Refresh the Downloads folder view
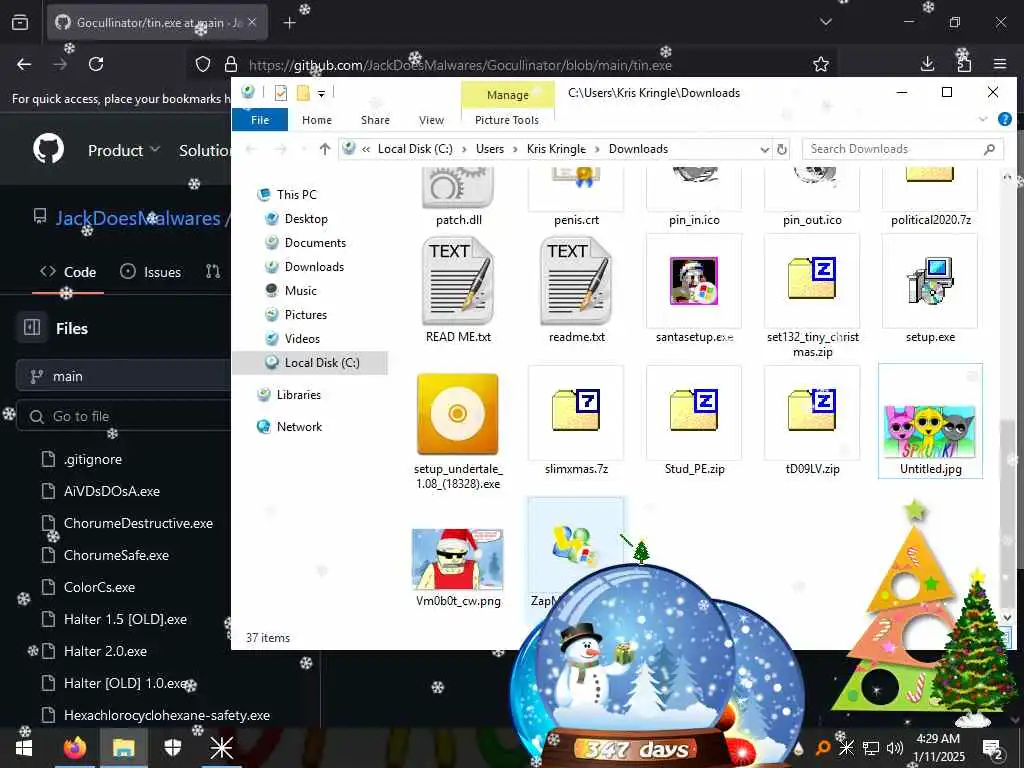The height and width of the screenshot is (768, 1024). (x=782, y=149)
